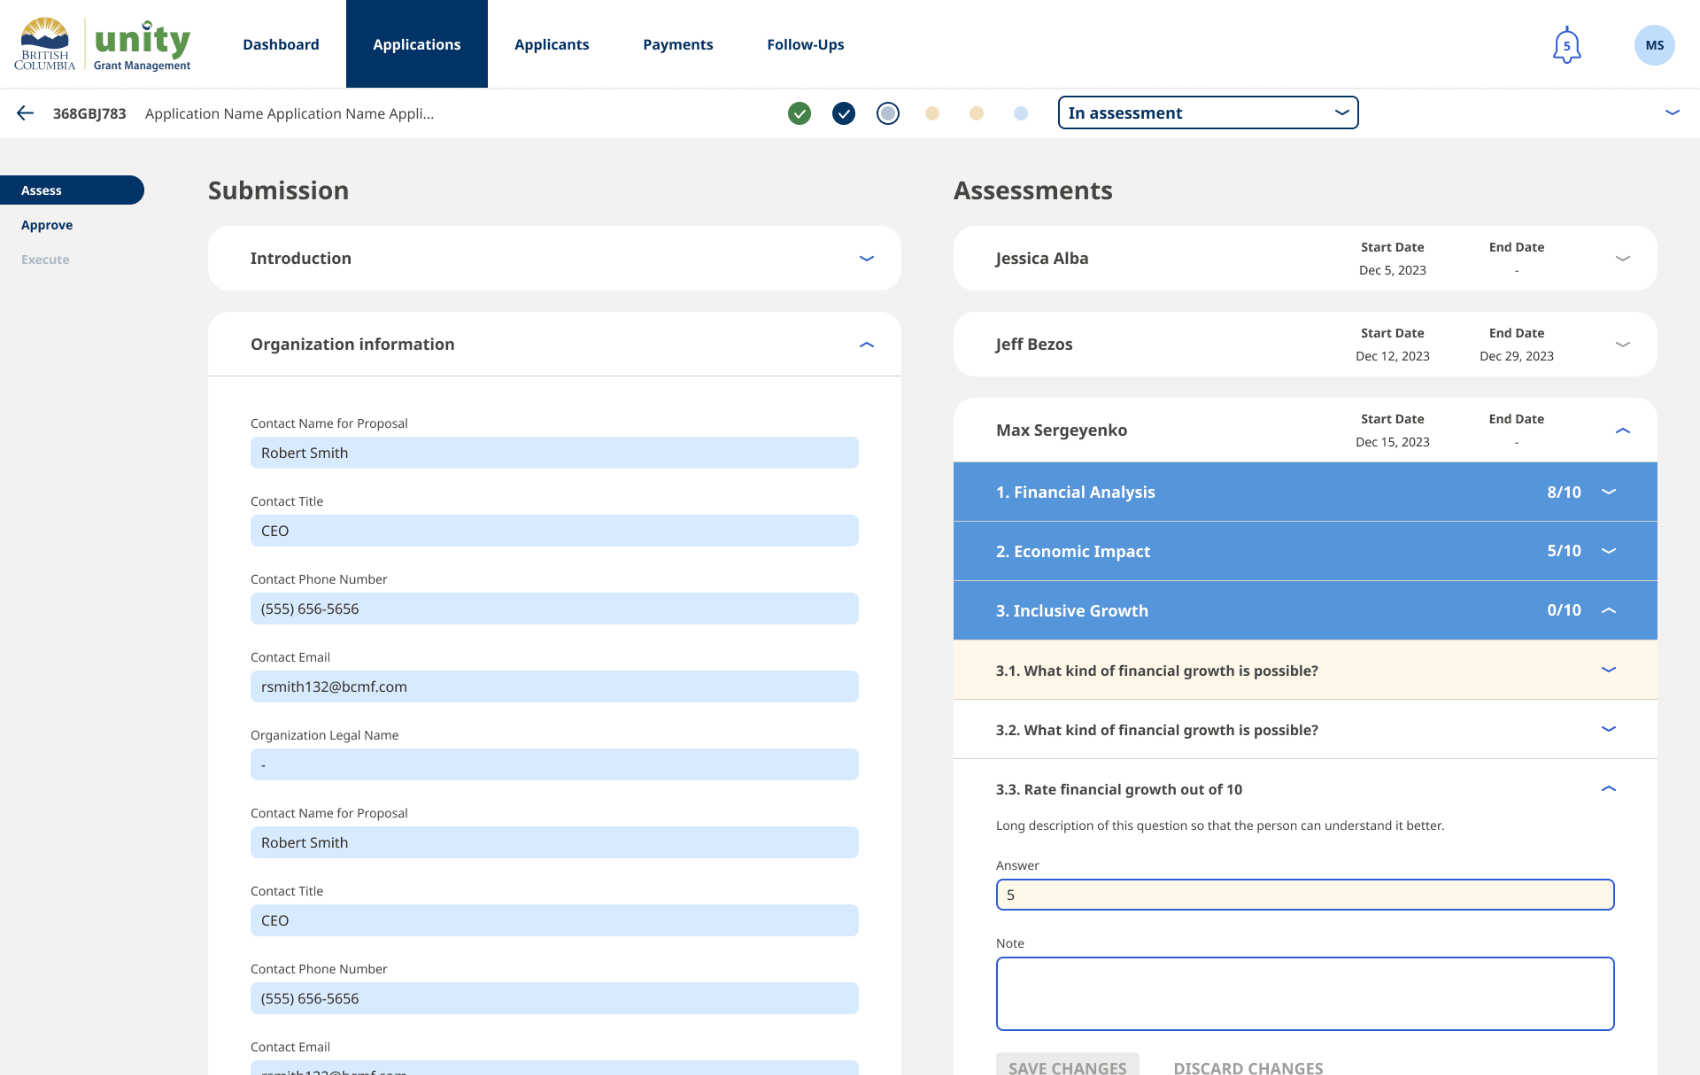
Task: Select the Applications tab
Action: click(417, 44)
